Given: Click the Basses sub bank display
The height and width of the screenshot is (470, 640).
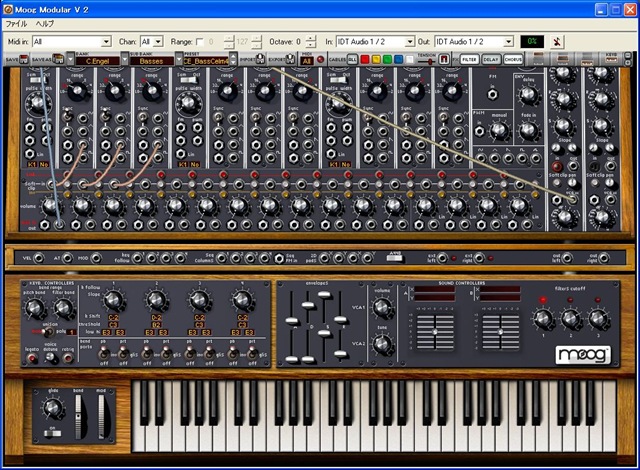Looking at the screenshot, I should (x=151, y=61).
